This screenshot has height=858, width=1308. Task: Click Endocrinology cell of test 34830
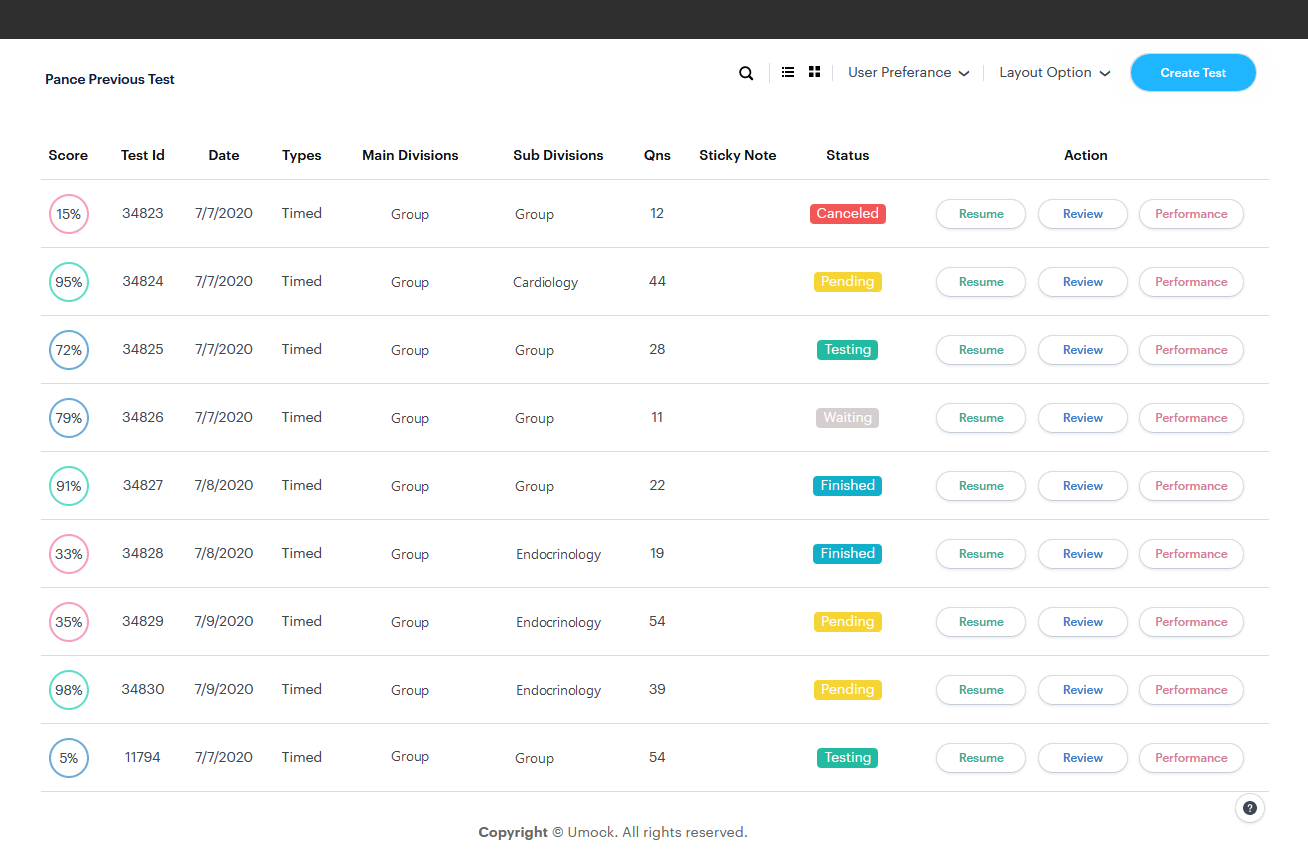pos(559,690)
